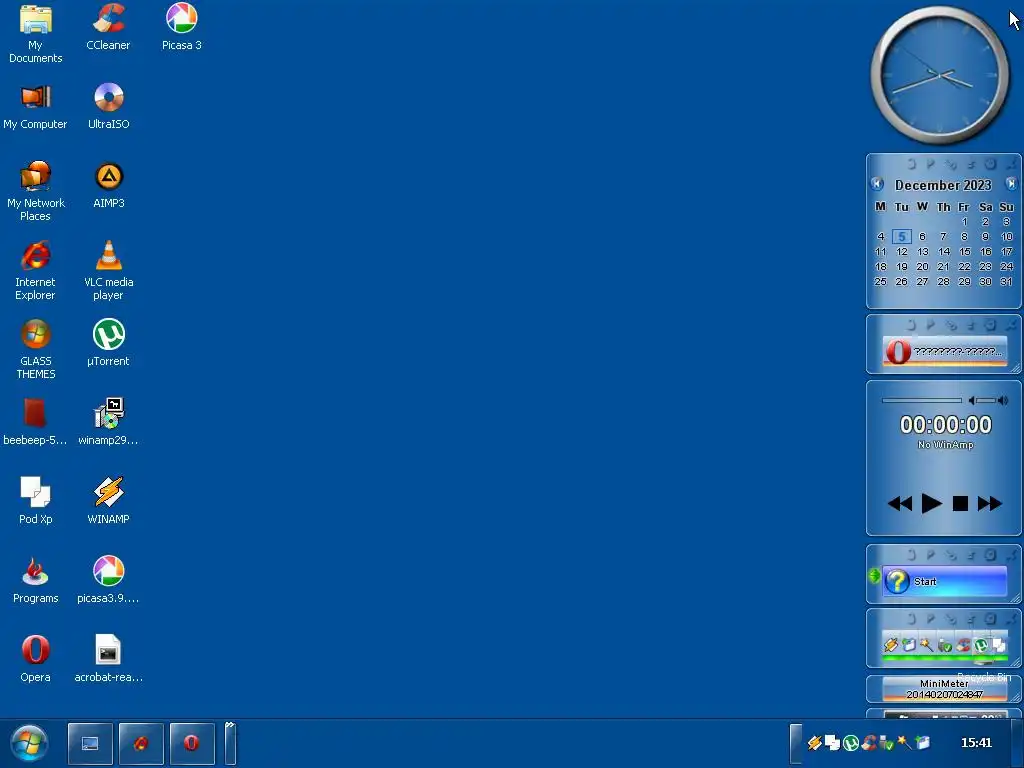Click the December 2023 calendar title
Screen dimensions: 1024x768
943,185
